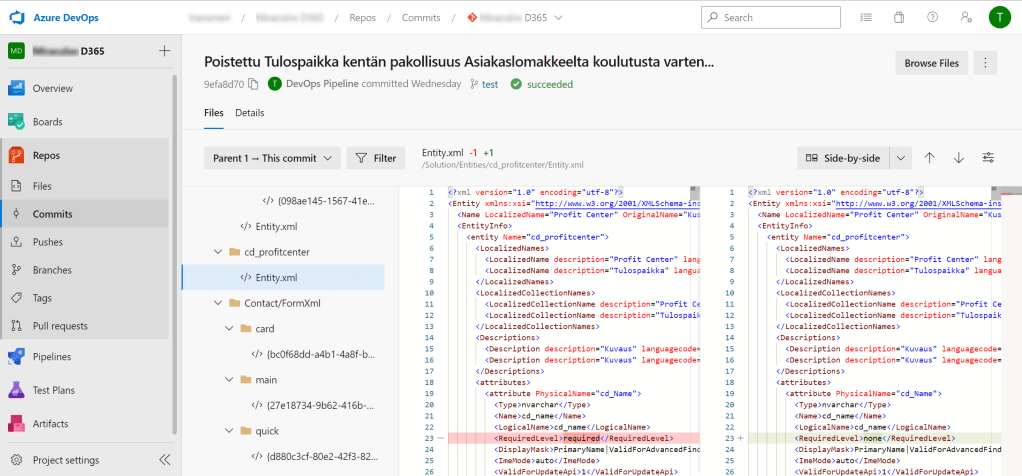This screenshot has height=476, width=1022.
Task: Open the Side-by-side view mode dropdown arrow
Action: coord(901,158)
